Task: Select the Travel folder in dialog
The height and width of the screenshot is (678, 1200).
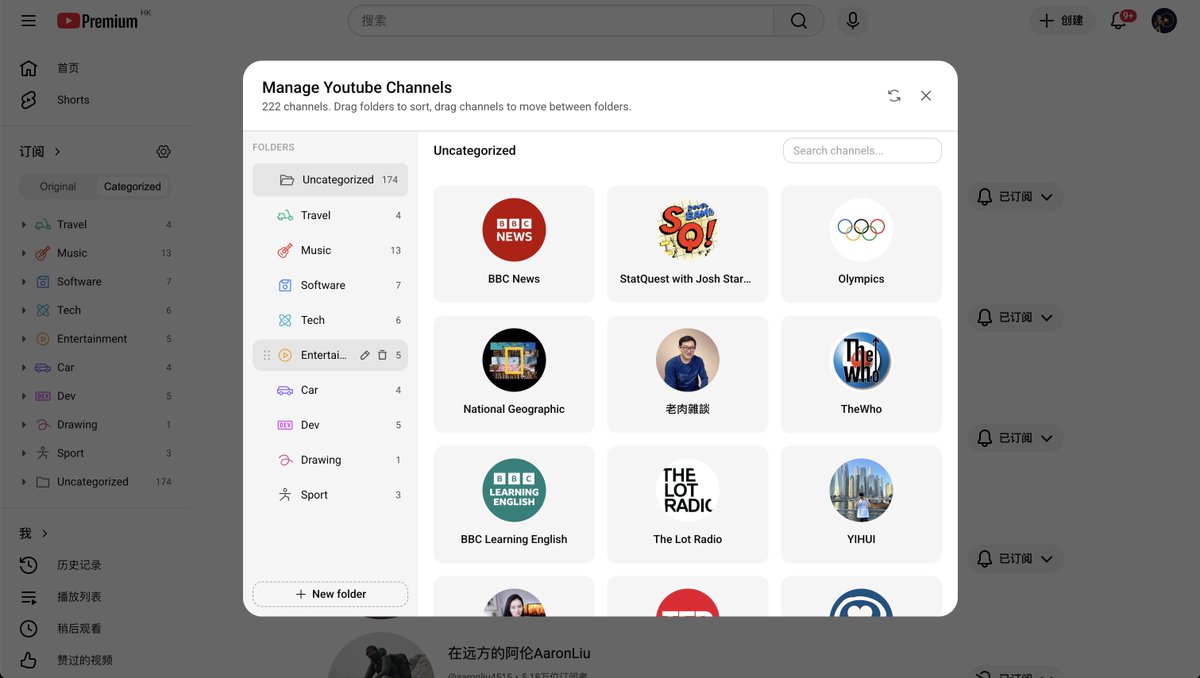Action: point(330,215)
